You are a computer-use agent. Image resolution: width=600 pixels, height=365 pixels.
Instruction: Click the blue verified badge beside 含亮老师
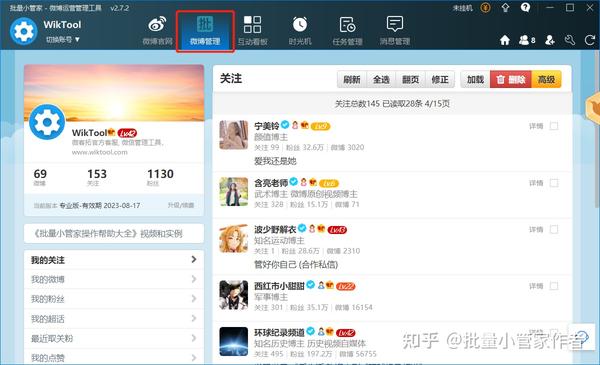tap(293, 181)
